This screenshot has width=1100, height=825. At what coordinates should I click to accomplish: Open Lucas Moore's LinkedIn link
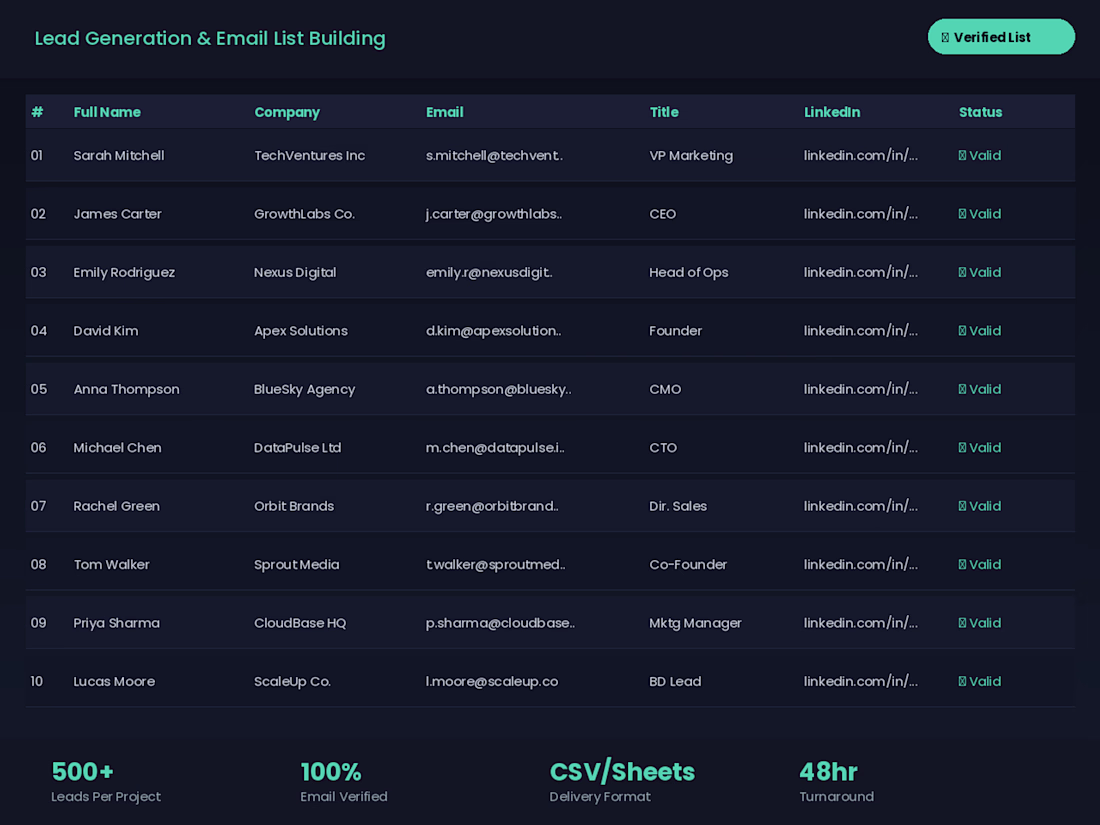tap(861, 681)
